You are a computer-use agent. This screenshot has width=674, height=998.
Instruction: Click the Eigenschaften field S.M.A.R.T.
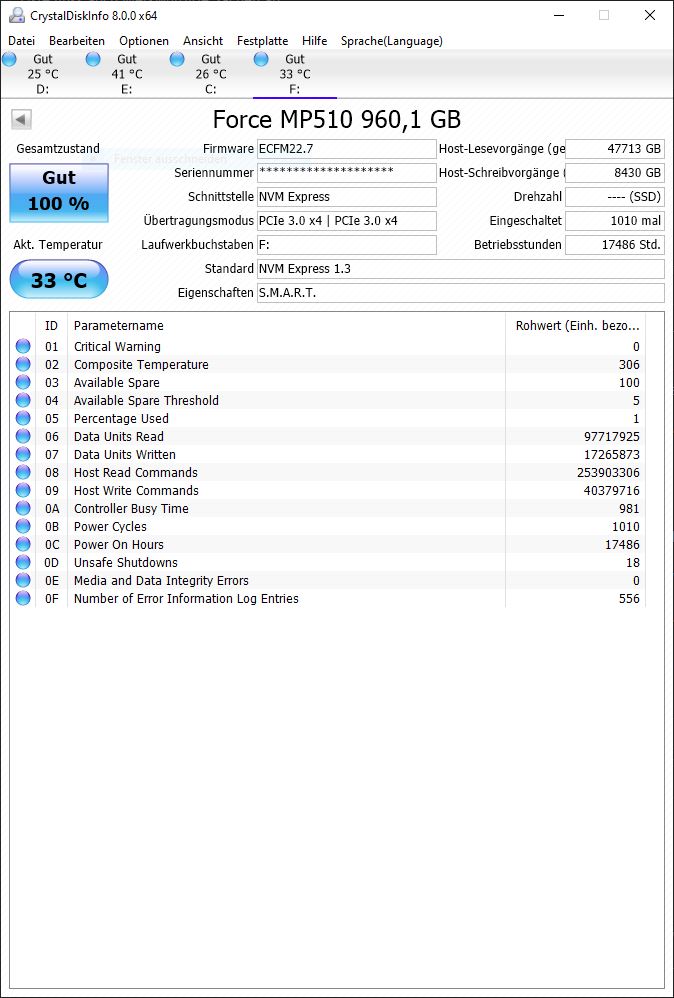[461, 293]
